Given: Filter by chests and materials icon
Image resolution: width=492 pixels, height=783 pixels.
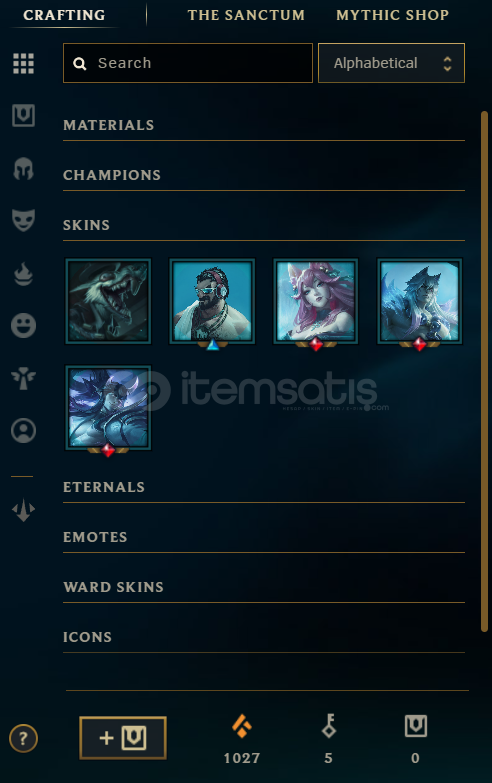Looking at the screenshot, I should (x=23, y=115).
